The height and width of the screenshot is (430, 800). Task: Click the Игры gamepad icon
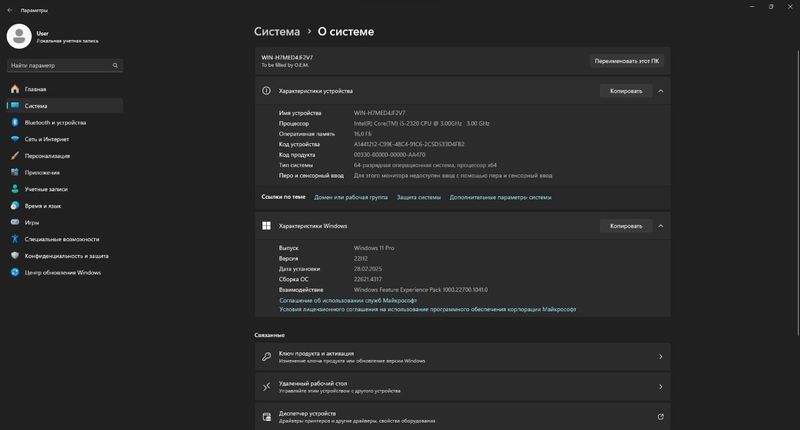pos(15,222)
